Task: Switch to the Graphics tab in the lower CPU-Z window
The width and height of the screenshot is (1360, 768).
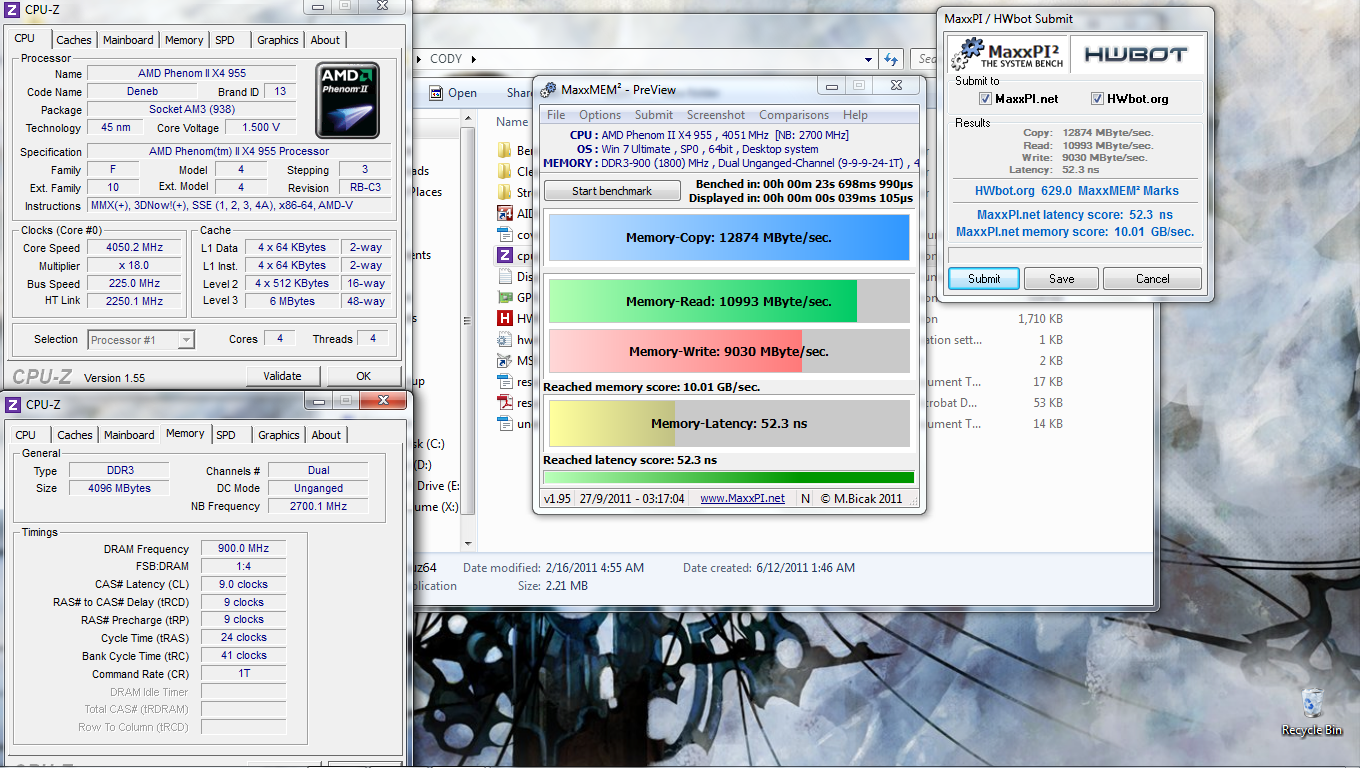Action: [x=279, y=435]
